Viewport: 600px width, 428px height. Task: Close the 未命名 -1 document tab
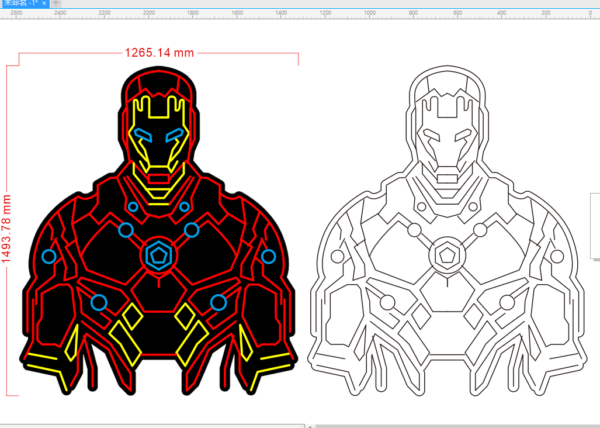tap(44, 3)
